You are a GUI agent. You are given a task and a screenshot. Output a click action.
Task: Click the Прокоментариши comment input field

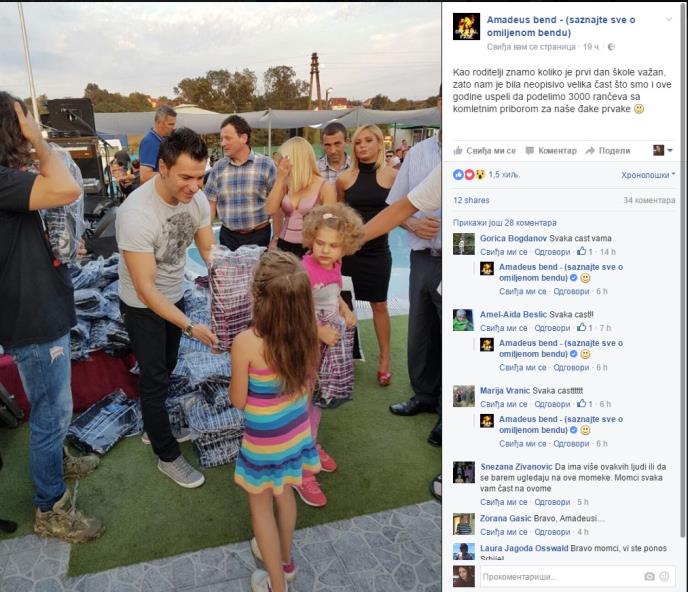click(x=562, y=576)
